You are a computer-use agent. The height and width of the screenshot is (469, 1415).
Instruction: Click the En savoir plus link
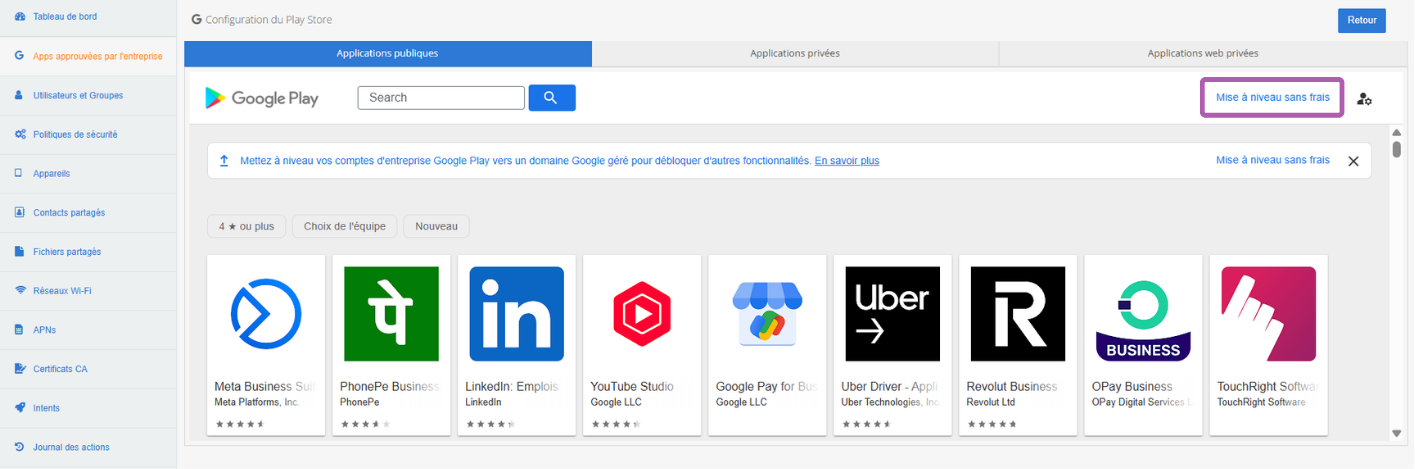click(x=846, y=161)
